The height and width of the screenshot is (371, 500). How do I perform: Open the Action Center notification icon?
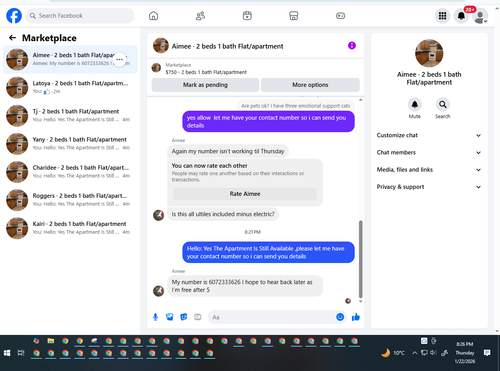click(x=487, y=353)
